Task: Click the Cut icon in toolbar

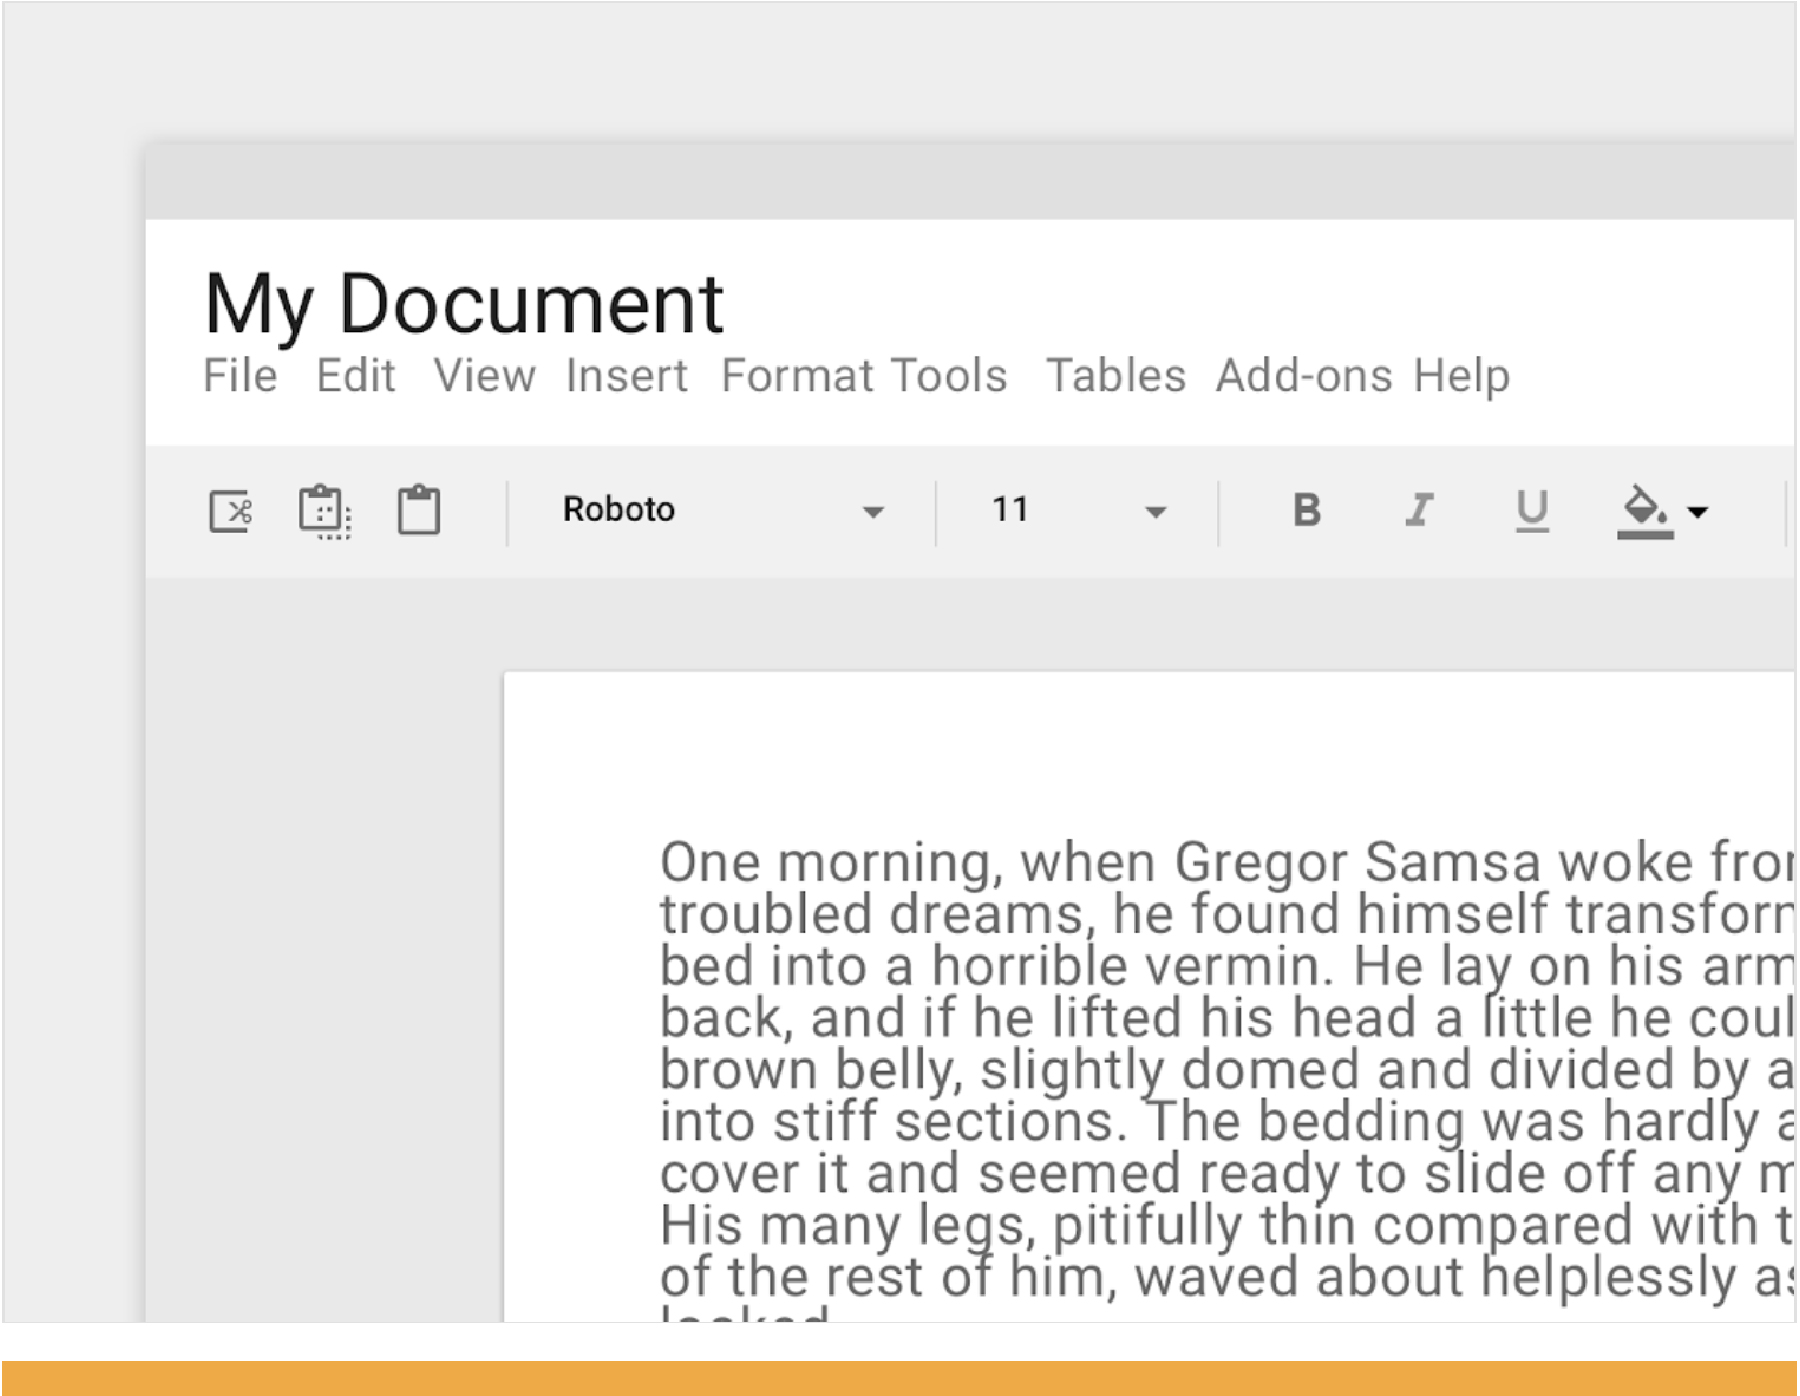Action: click(x=231, y=511)
